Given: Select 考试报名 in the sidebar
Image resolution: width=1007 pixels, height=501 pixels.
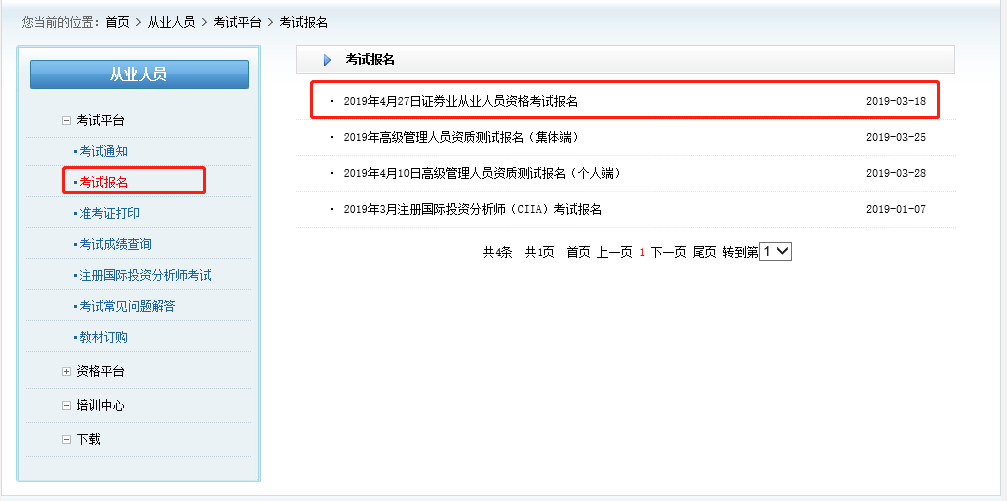Looking at the screenshot, I should pyautogui.click(x=103, y=182).
